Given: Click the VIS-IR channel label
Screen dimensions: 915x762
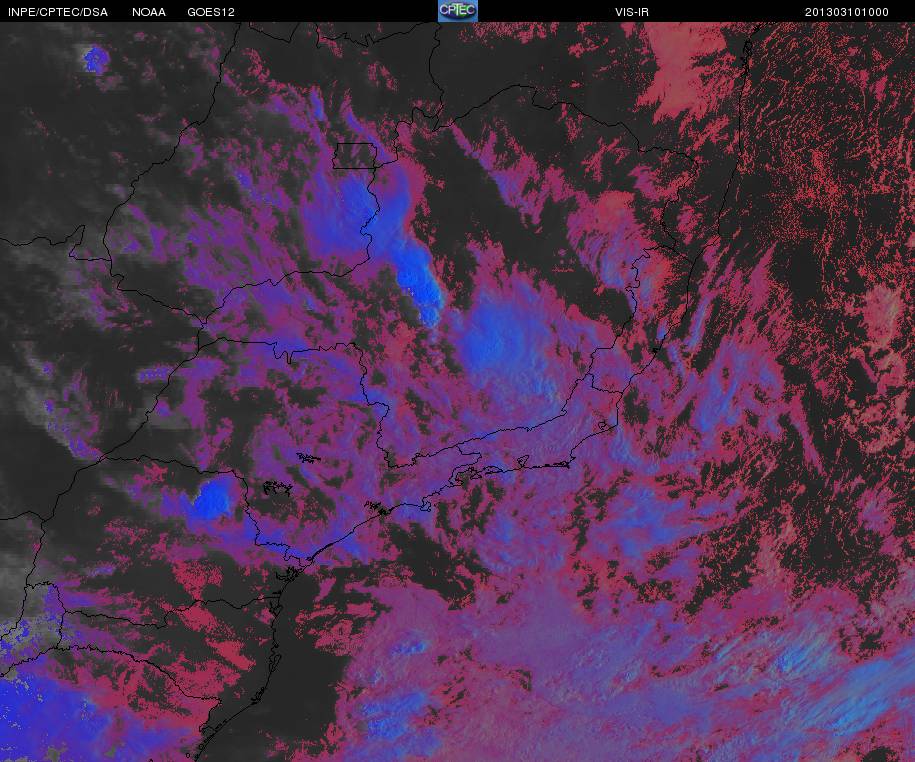Looking at the screenshot, I should pyautogui.click(x=631, y=12).
